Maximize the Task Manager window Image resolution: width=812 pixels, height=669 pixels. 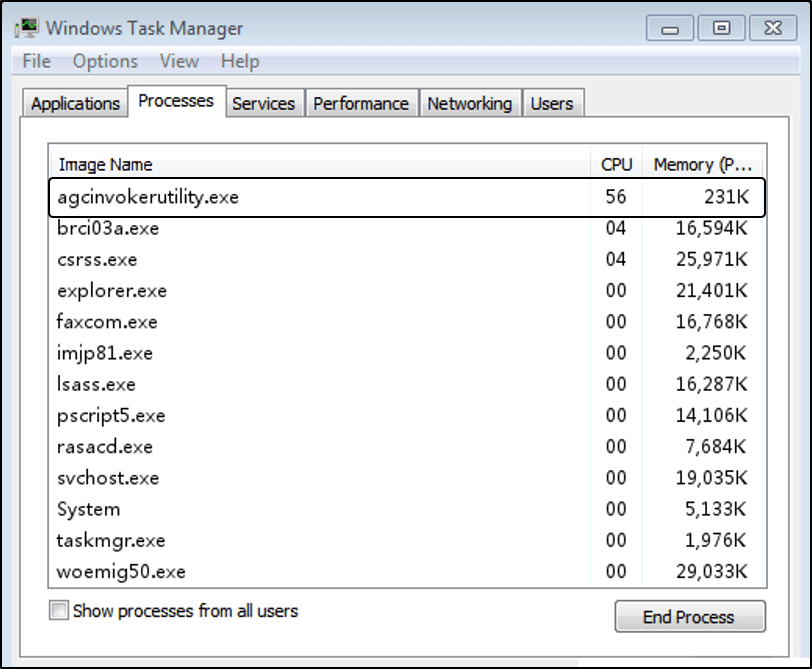tap(721, 28)
